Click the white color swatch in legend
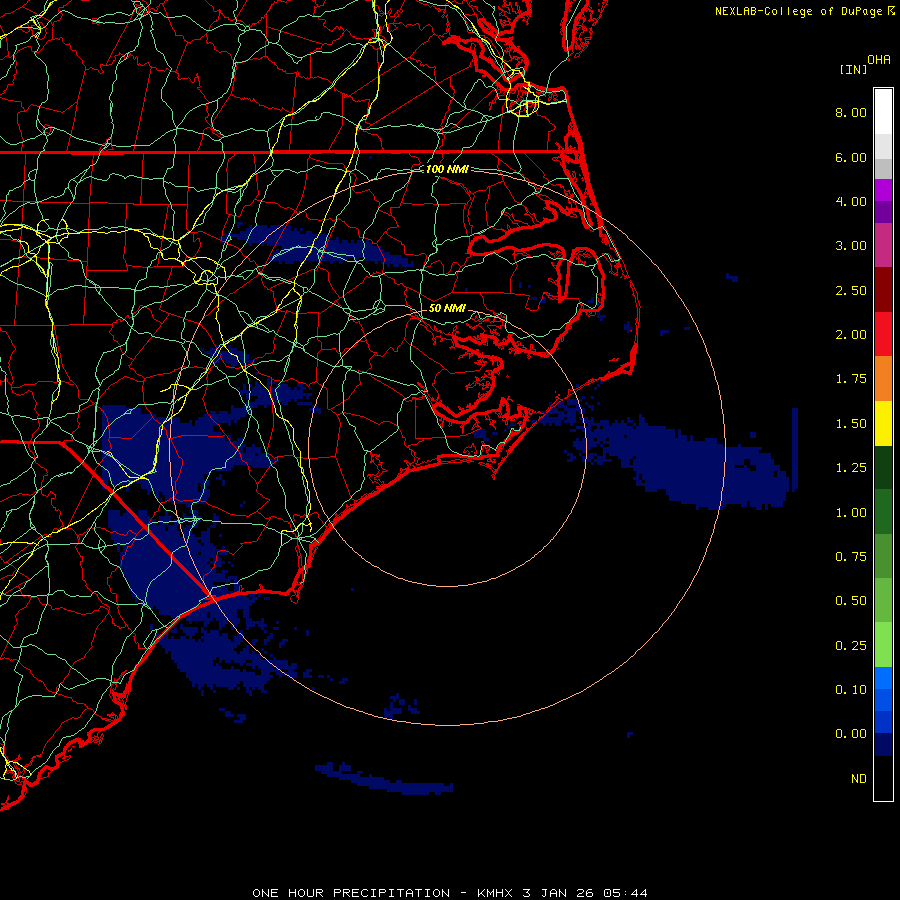 tap(883, 112)
